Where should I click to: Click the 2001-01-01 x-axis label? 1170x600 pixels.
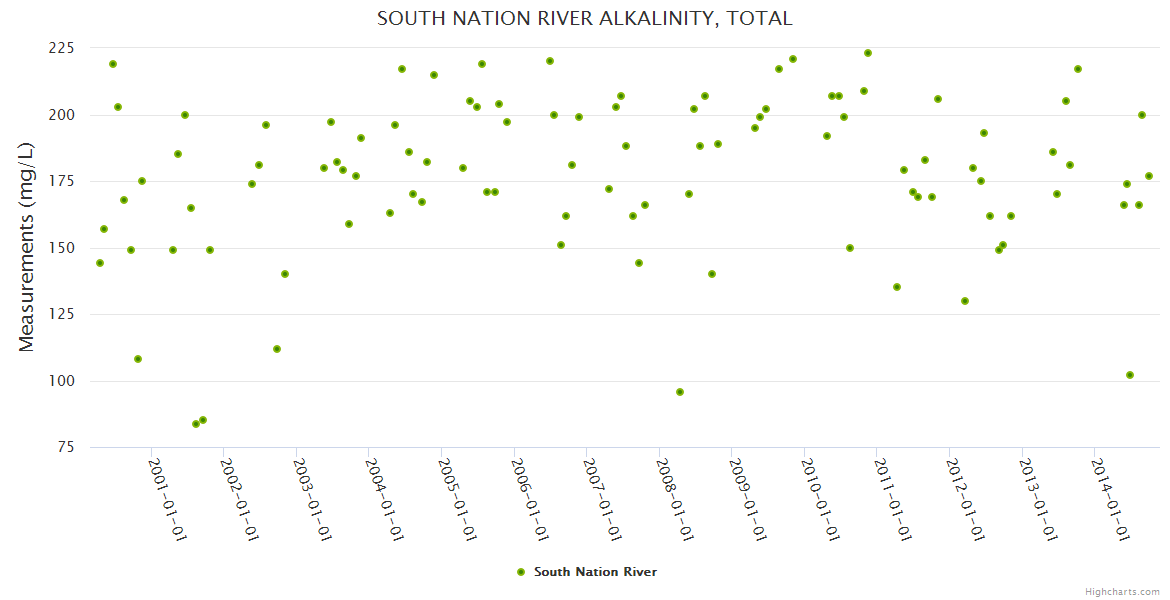click(x=168, y=499)
